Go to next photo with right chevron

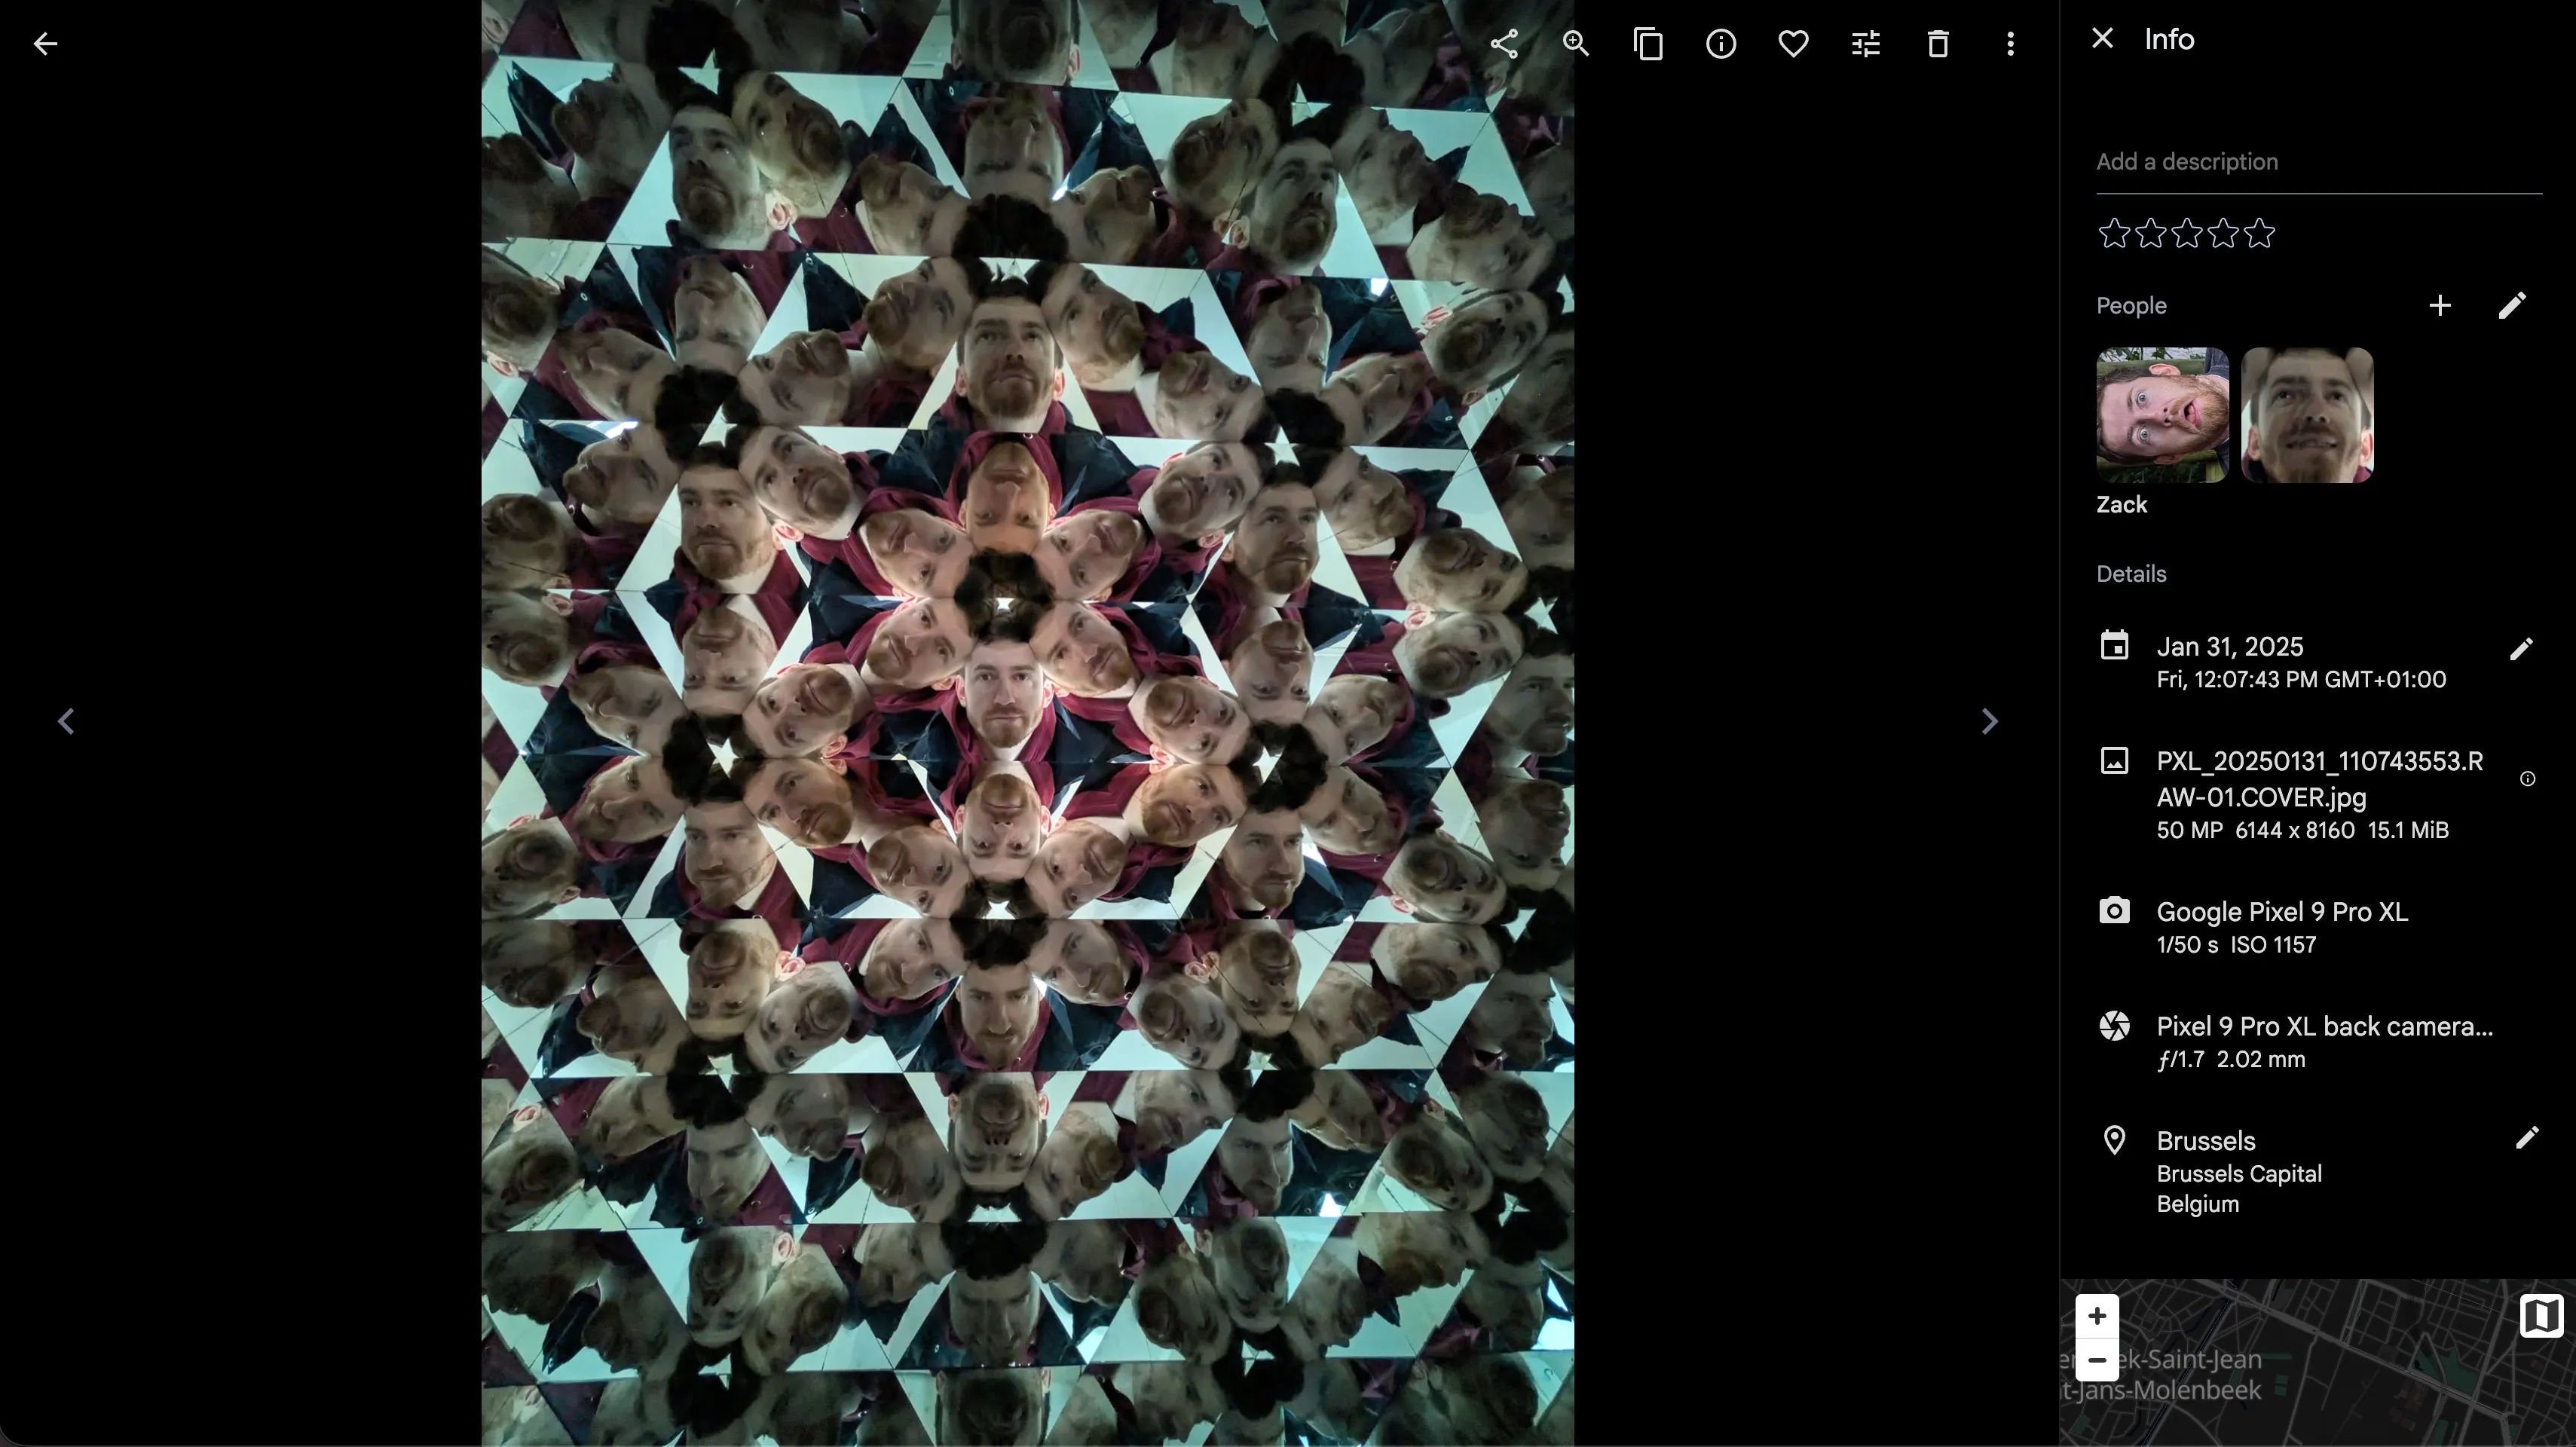click(1989, 721)
